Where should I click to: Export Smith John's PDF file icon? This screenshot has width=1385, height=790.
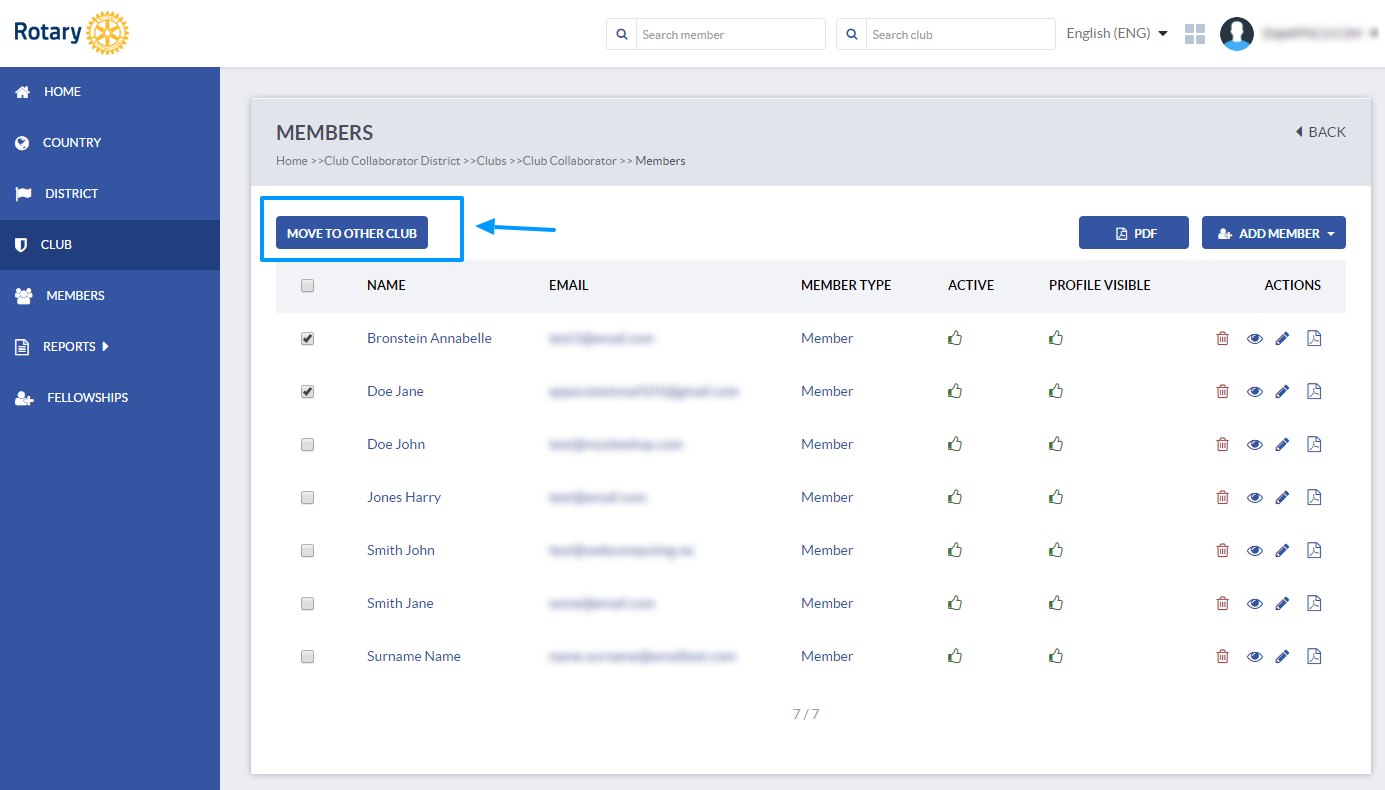(x=1315, y=550)
